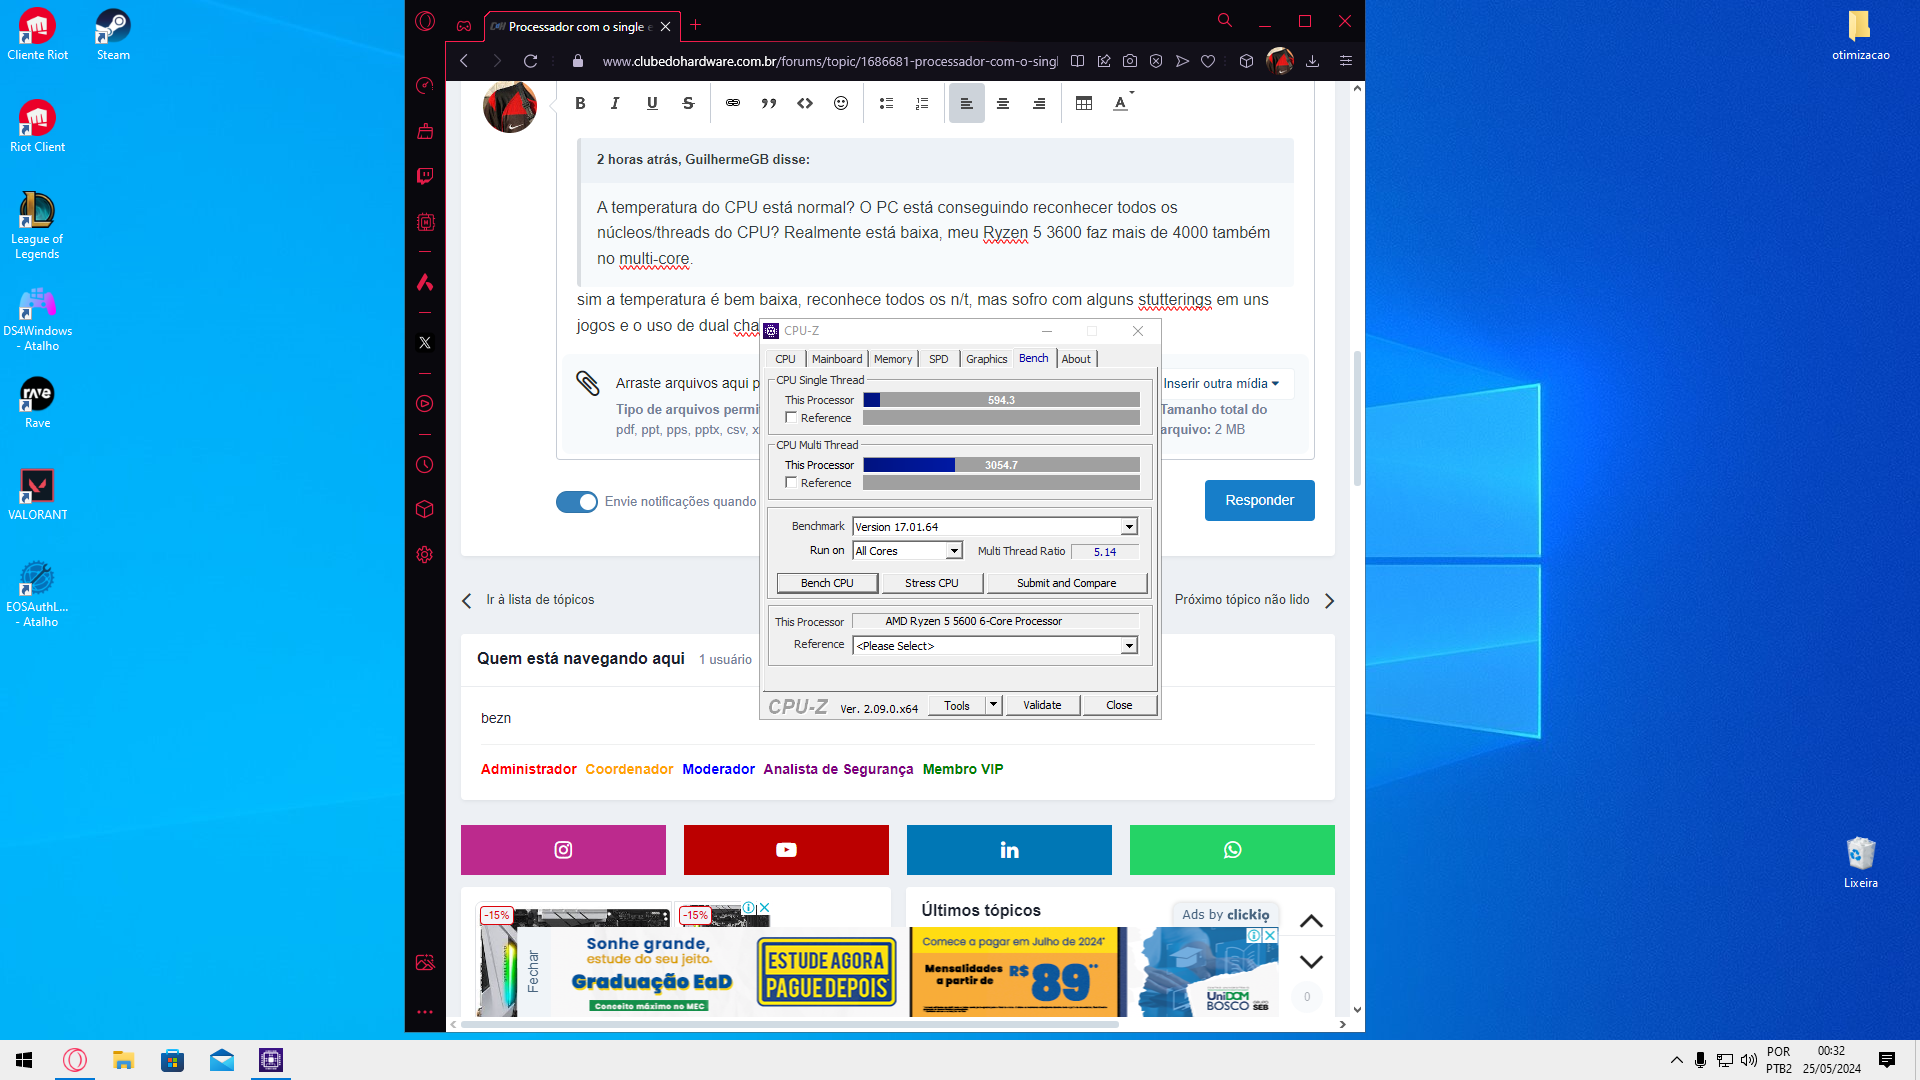Align text left in the editor
This screenshot has width=1920, height=1080.
(967, 103)
